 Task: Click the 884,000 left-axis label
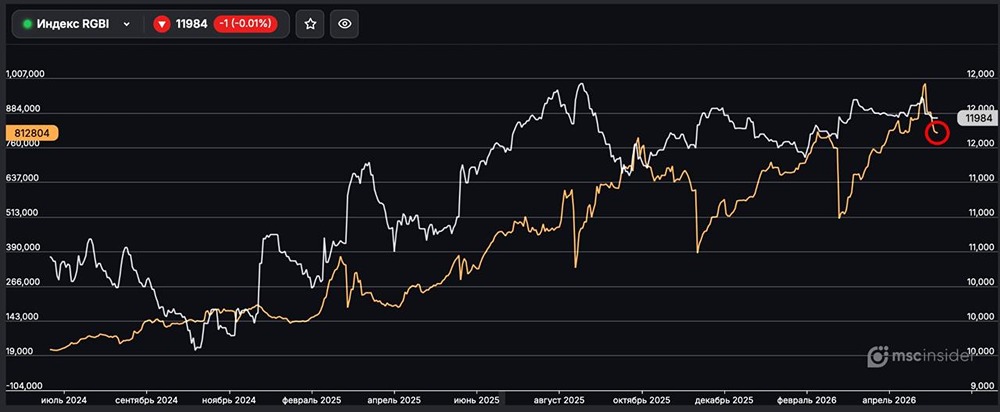click(x=22, y=108)
